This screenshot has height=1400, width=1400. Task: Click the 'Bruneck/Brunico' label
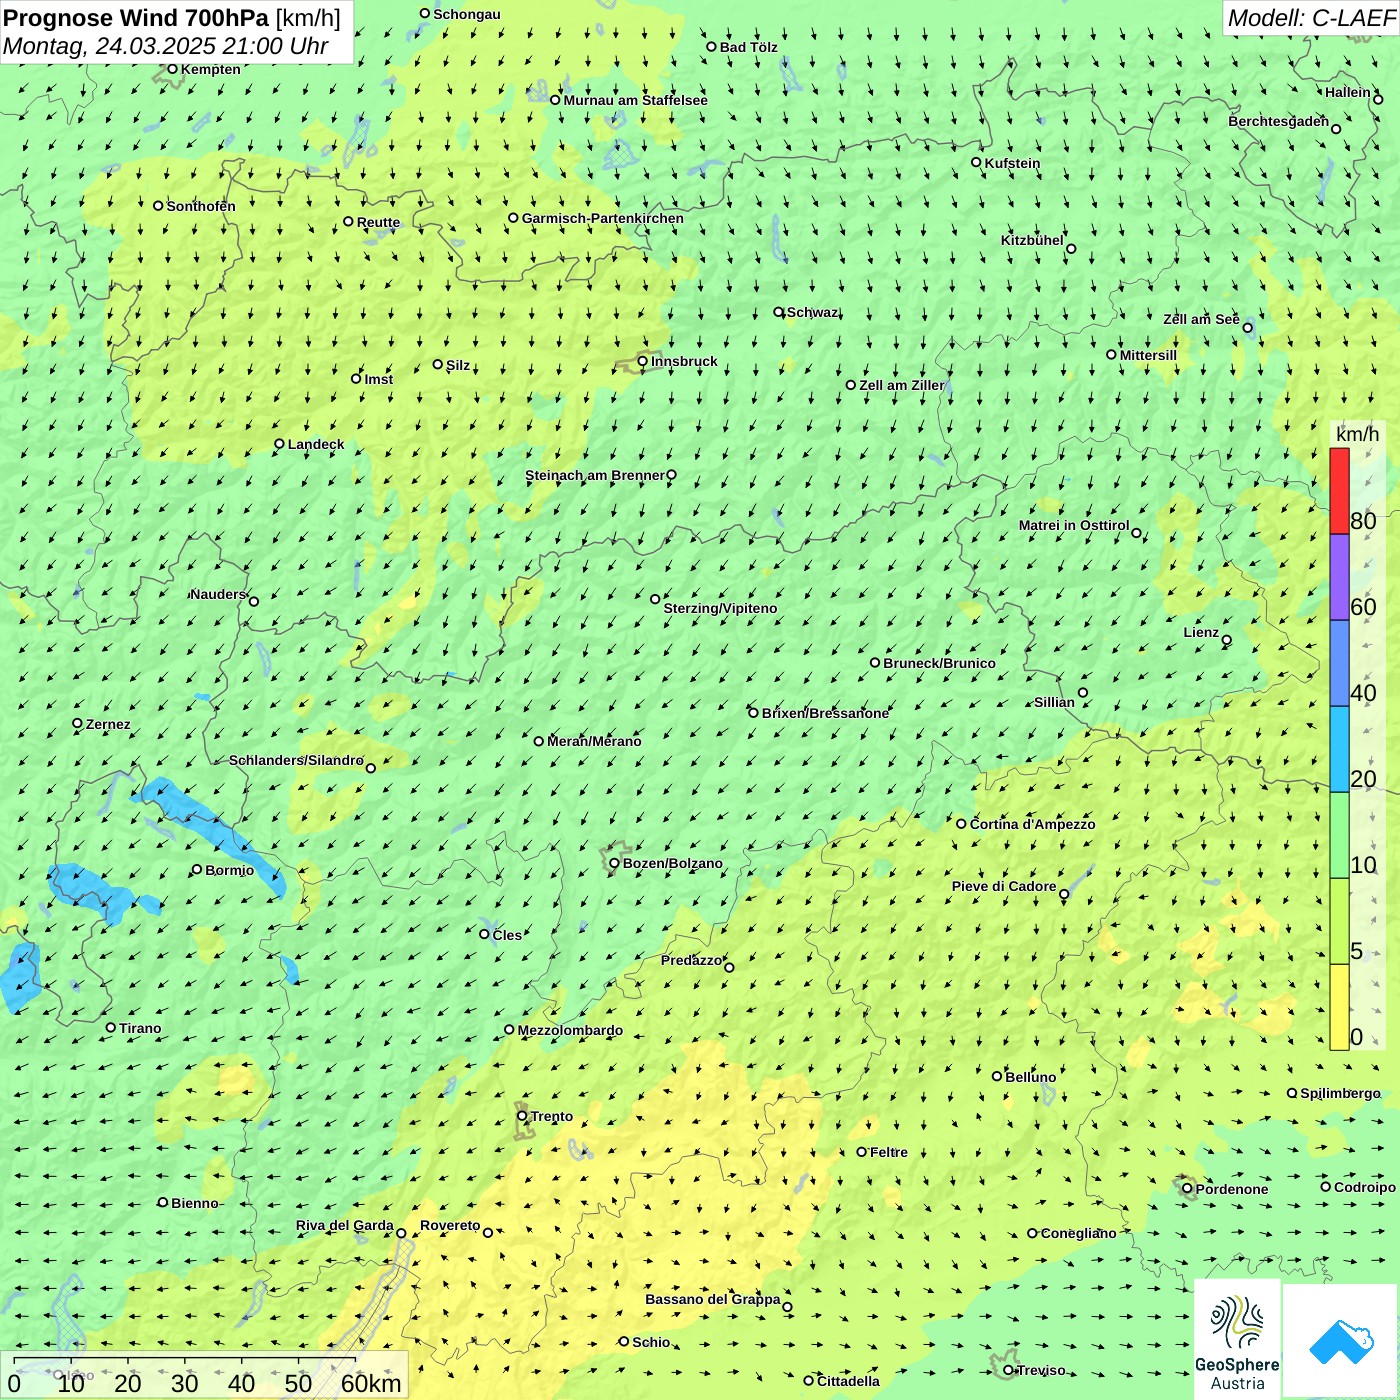point(939,663)
